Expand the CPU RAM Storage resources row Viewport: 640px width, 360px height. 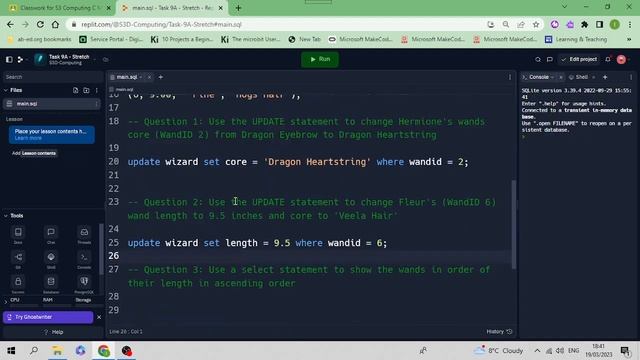click(6, 302)
